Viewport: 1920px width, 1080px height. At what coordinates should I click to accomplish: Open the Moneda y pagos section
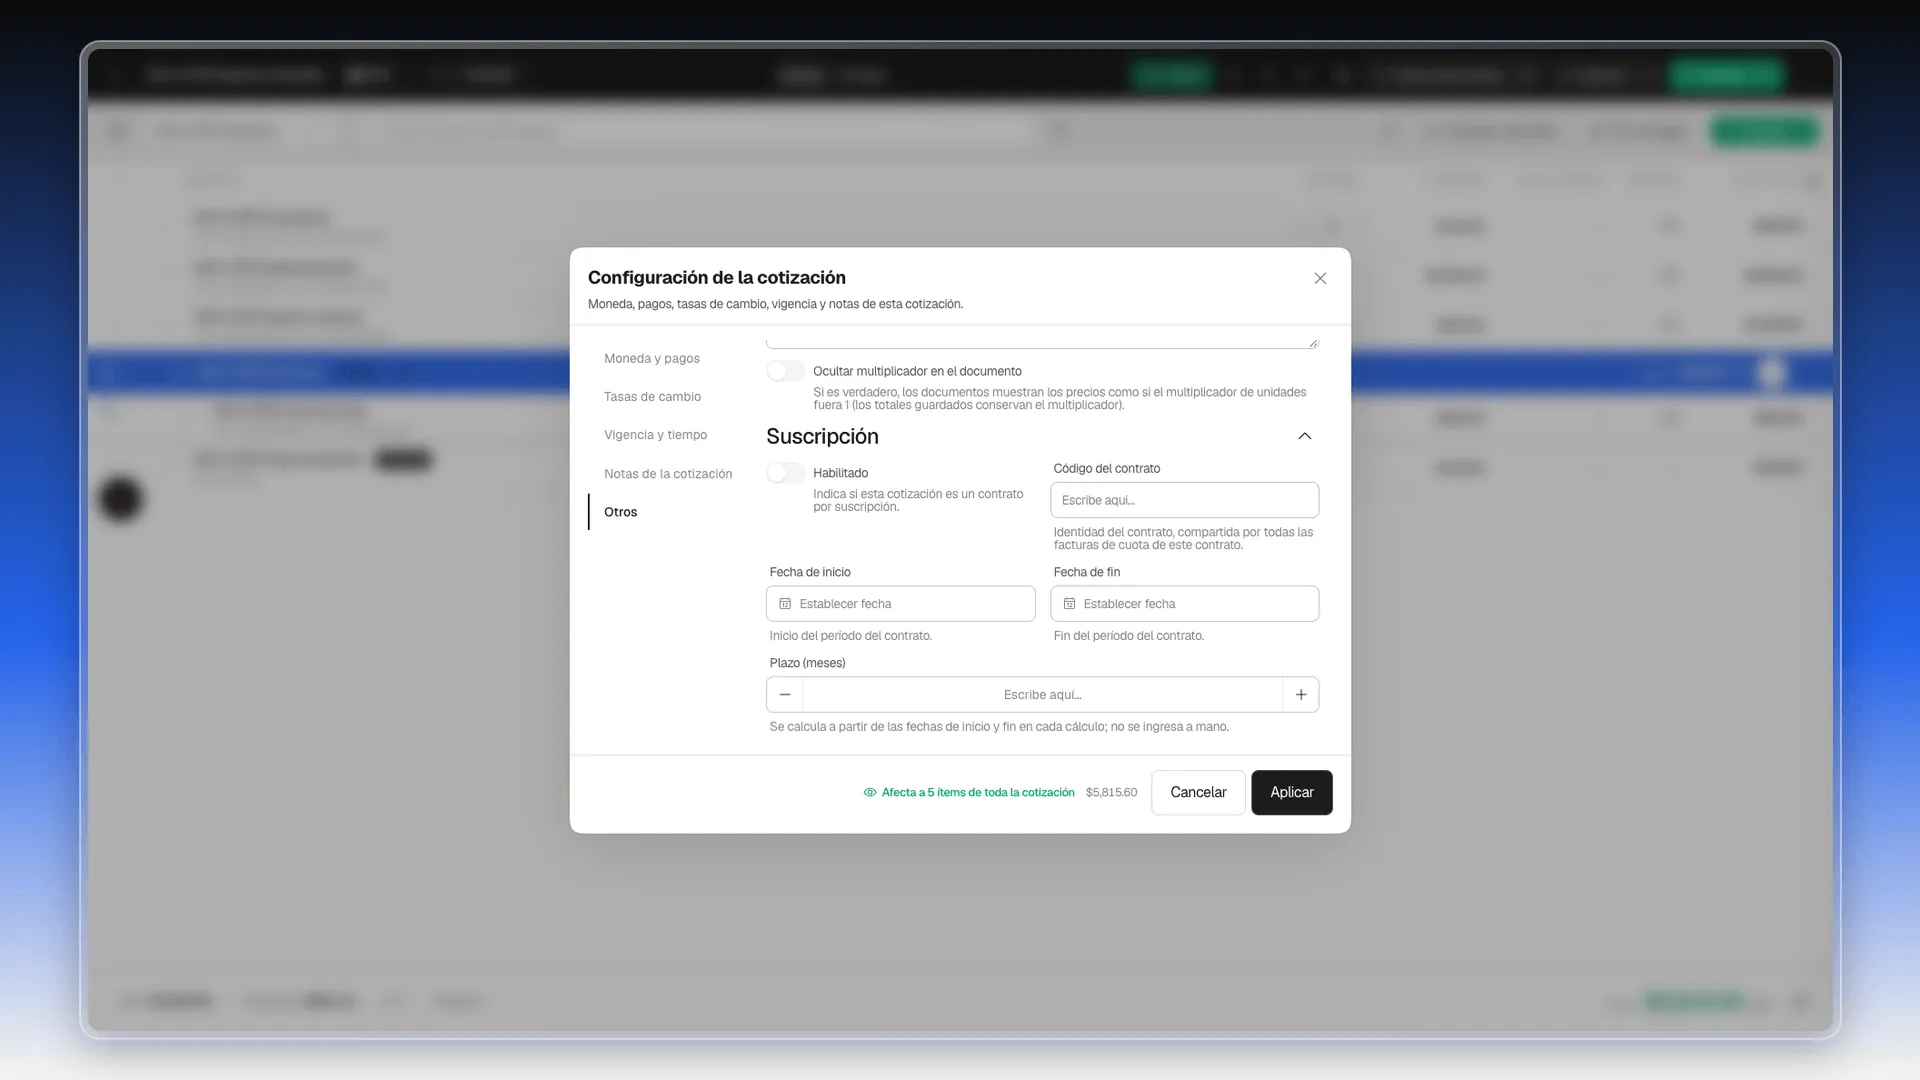pos(652,358)
